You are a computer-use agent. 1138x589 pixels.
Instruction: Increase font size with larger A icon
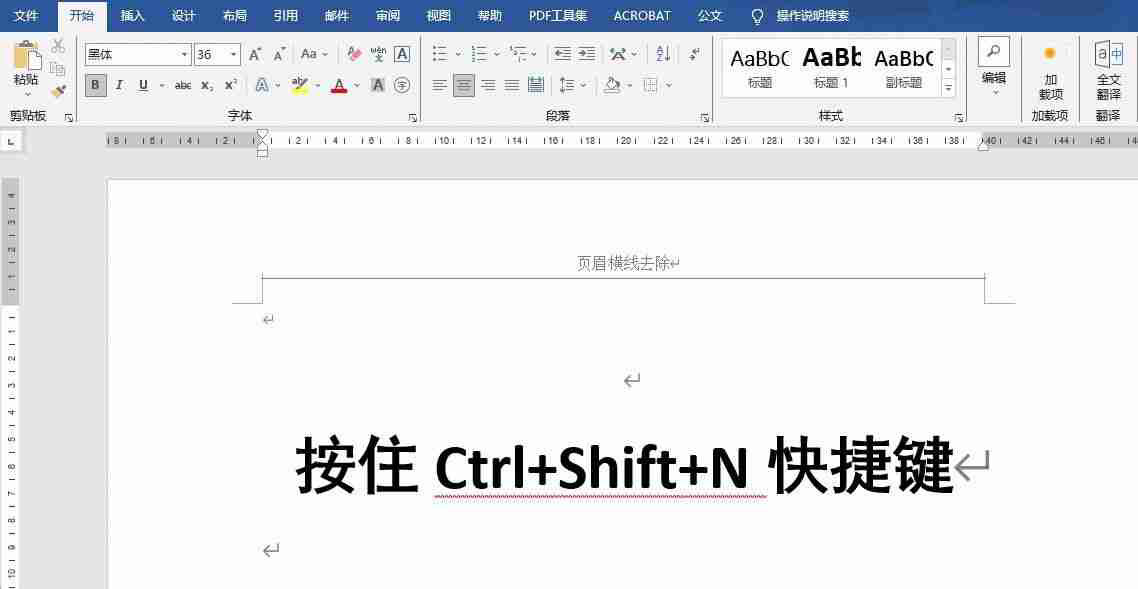[255, 54]
